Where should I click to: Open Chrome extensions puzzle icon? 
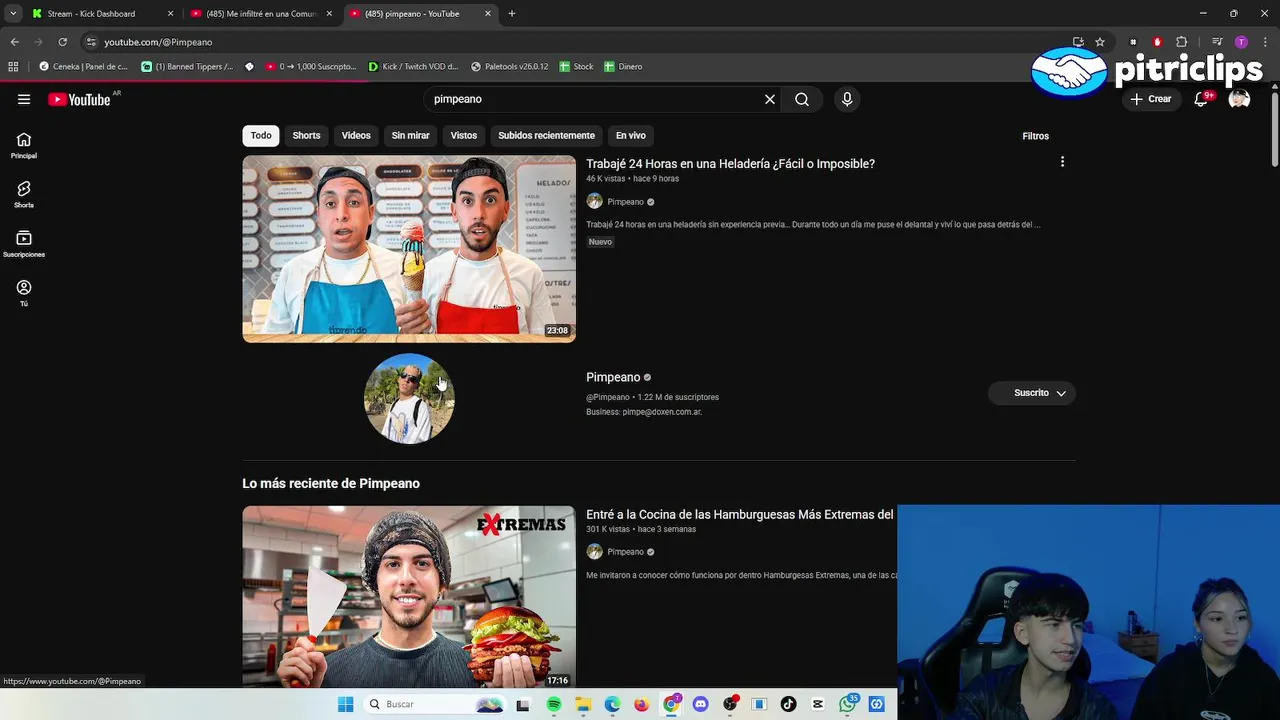(x=1182, y=42)
